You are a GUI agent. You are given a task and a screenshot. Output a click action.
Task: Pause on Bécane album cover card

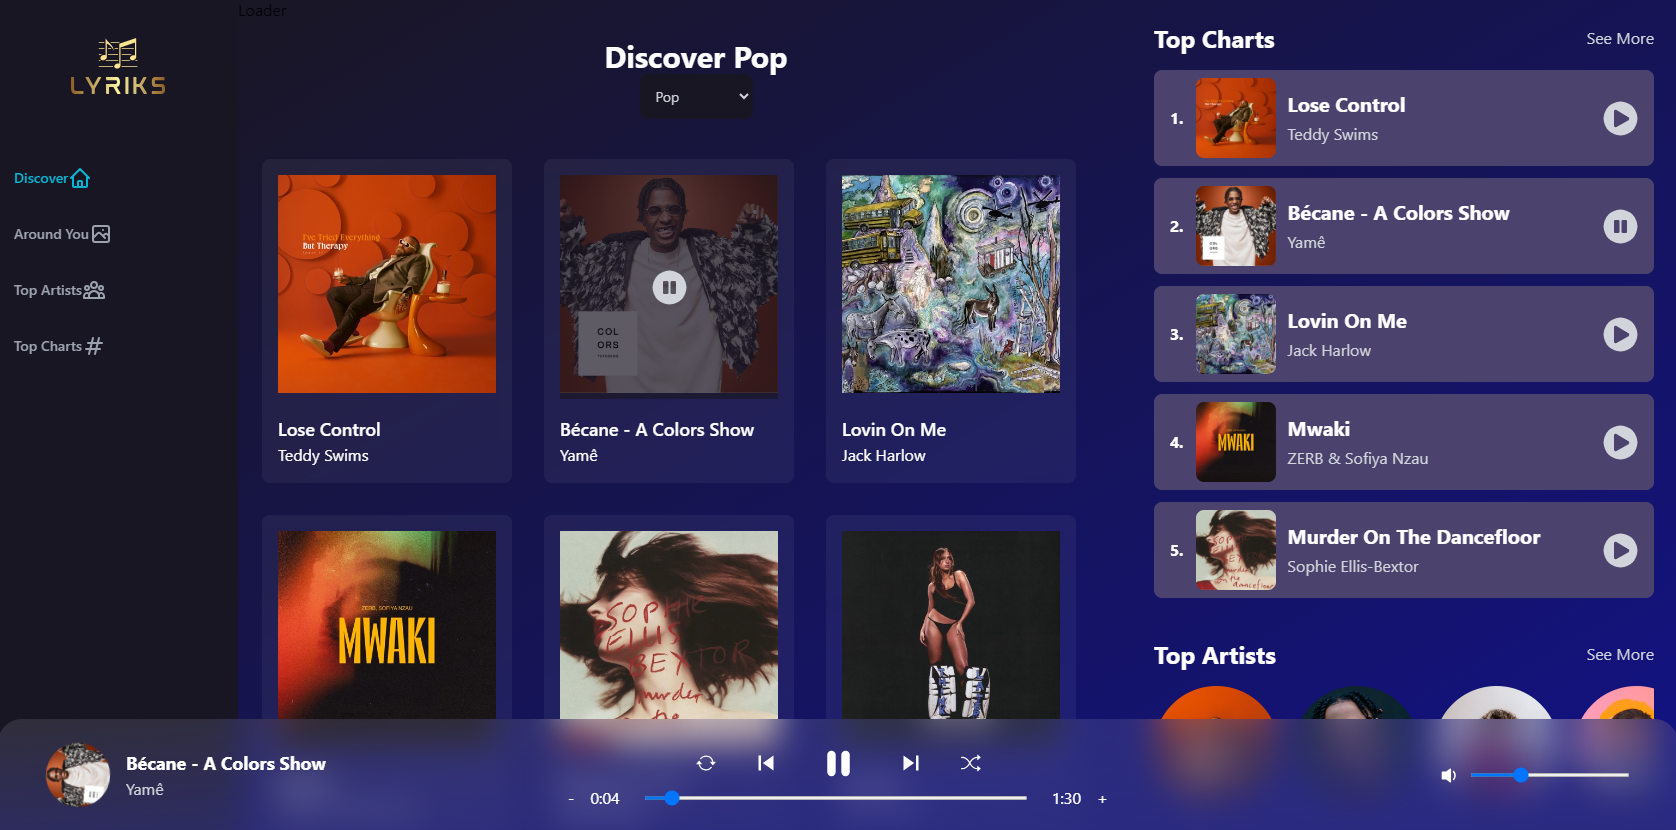(669, 288)
